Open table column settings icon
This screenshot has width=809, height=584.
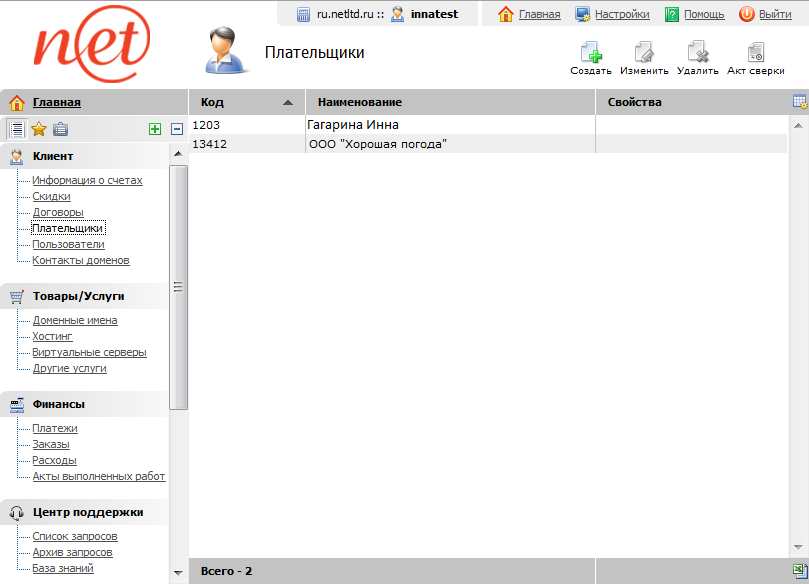coord(799,102)
